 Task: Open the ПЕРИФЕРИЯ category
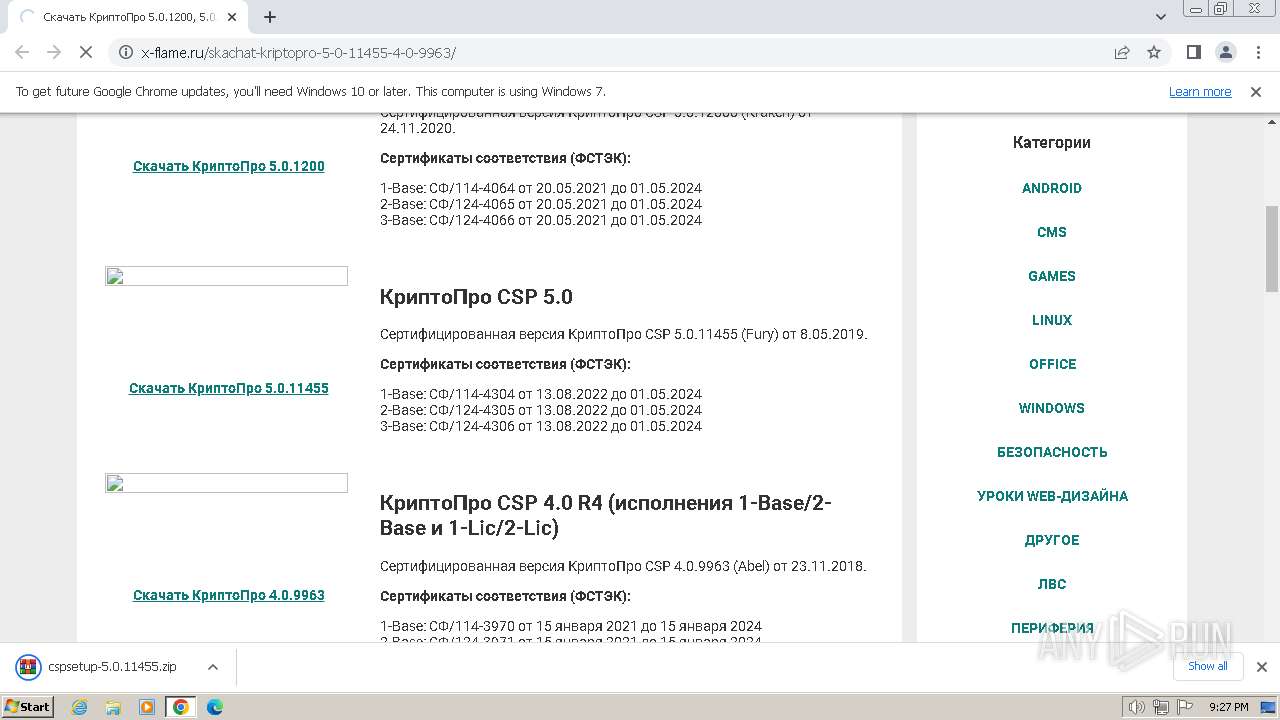(x=1052, y=628)
